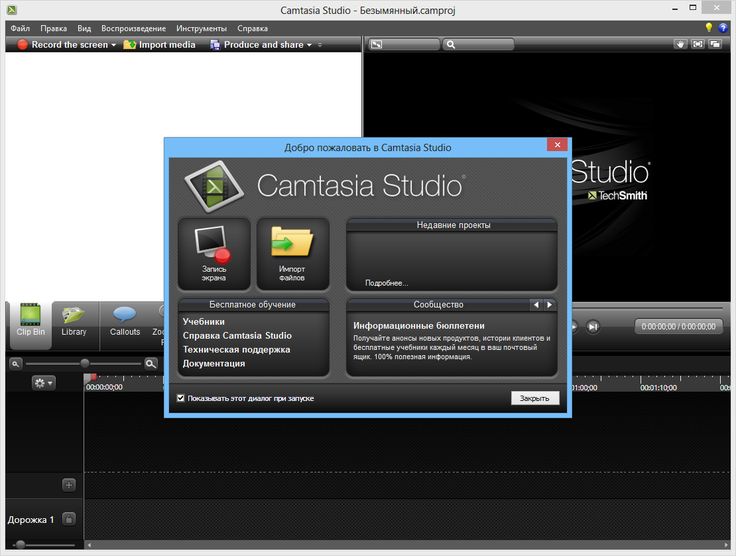Click the timeline zoom out magnifier
This screenshot has width=736, height=556.
(x=15, y=364)
